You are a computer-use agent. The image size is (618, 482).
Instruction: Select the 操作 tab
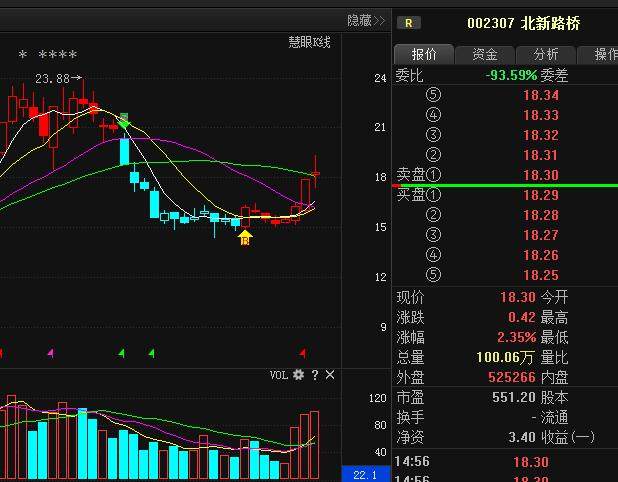pos(604,54)
